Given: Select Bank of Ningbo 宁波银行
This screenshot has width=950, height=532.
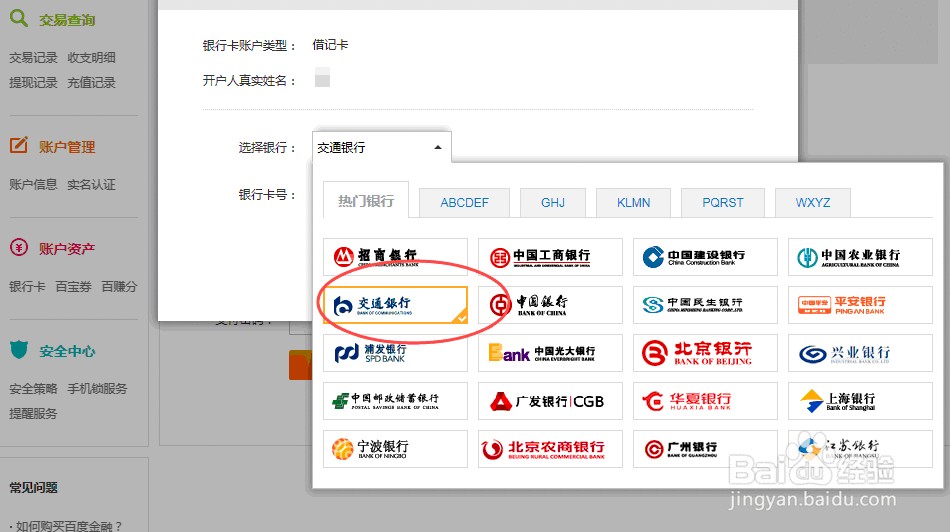Looking at the screenshot, I should tap(395, 449).
